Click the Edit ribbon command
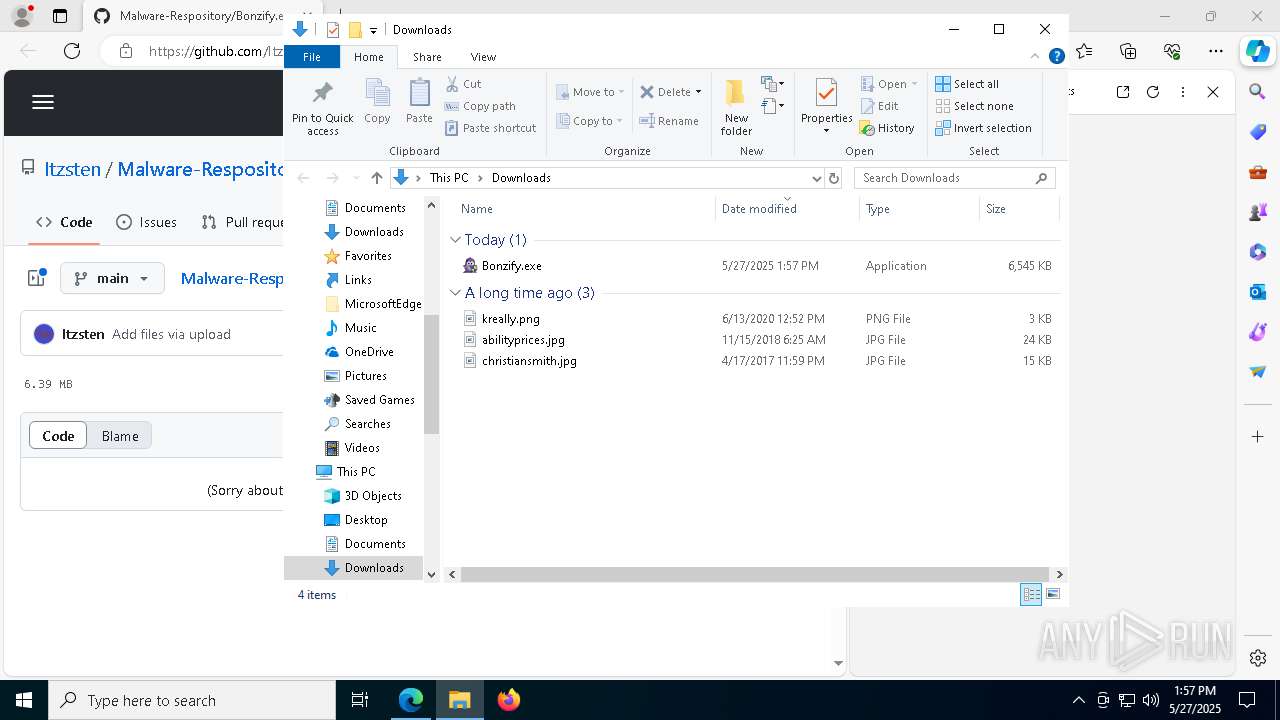The width and height of the screenshot is (1280, 720). [x=879, y=106]
